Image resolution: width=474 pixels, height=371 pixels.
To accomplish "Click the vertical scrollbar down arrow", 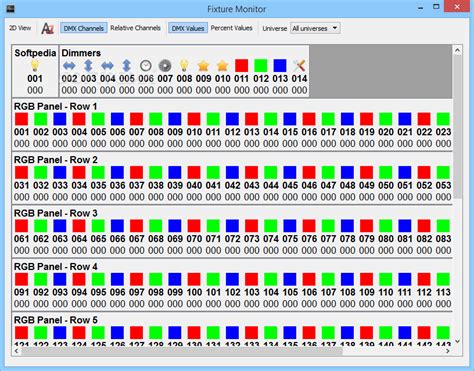I will (x=457, y=341).
